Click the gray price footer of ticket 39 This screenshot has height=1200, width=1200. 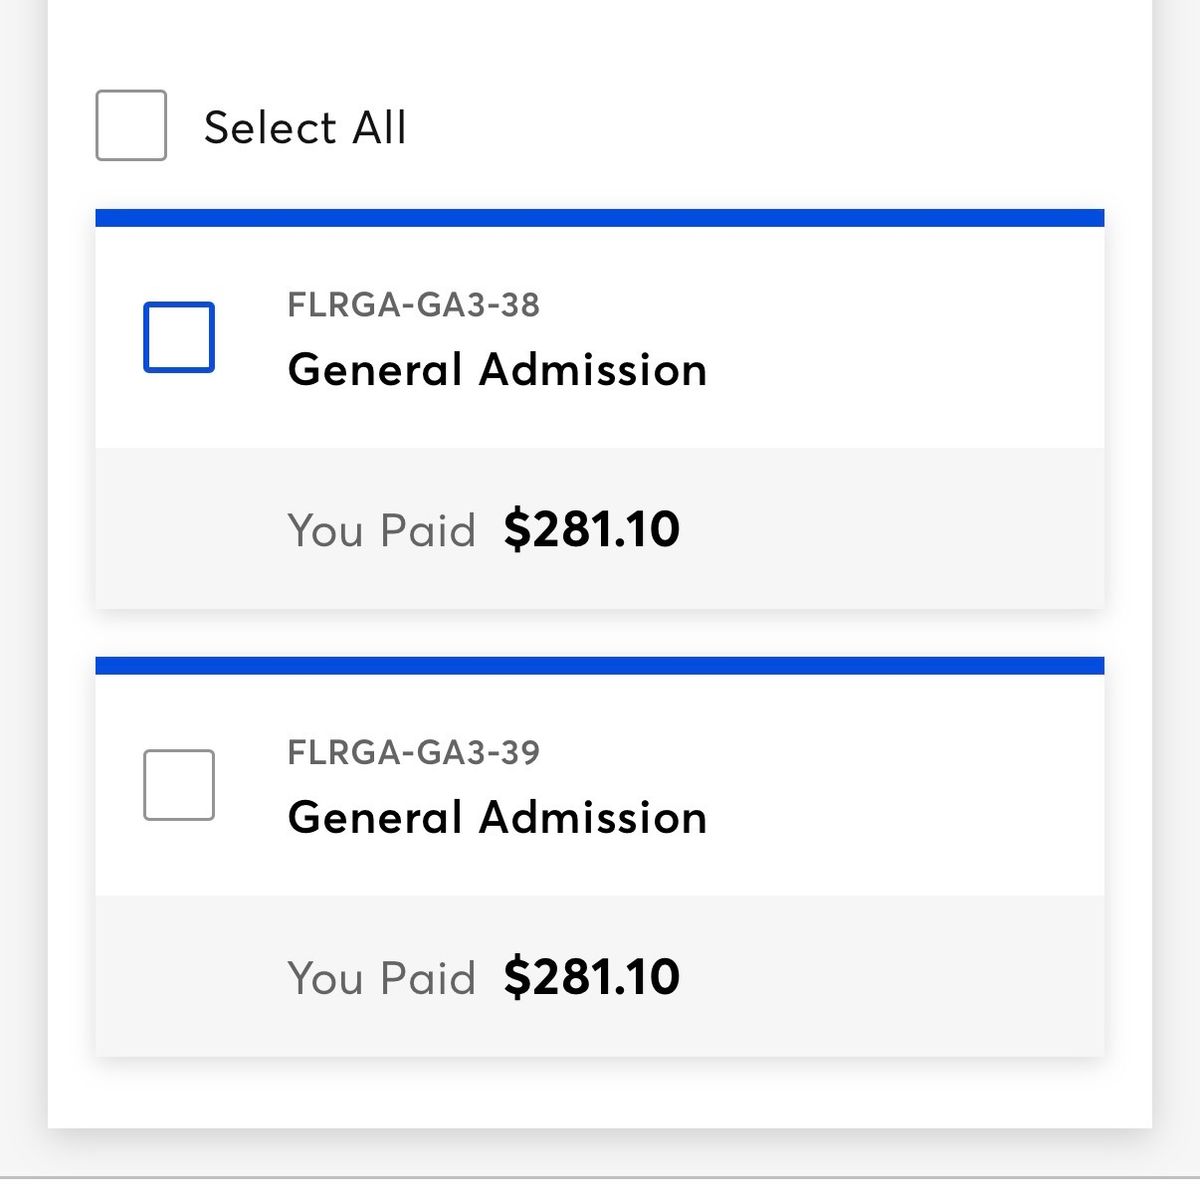[x=600, y=976]
